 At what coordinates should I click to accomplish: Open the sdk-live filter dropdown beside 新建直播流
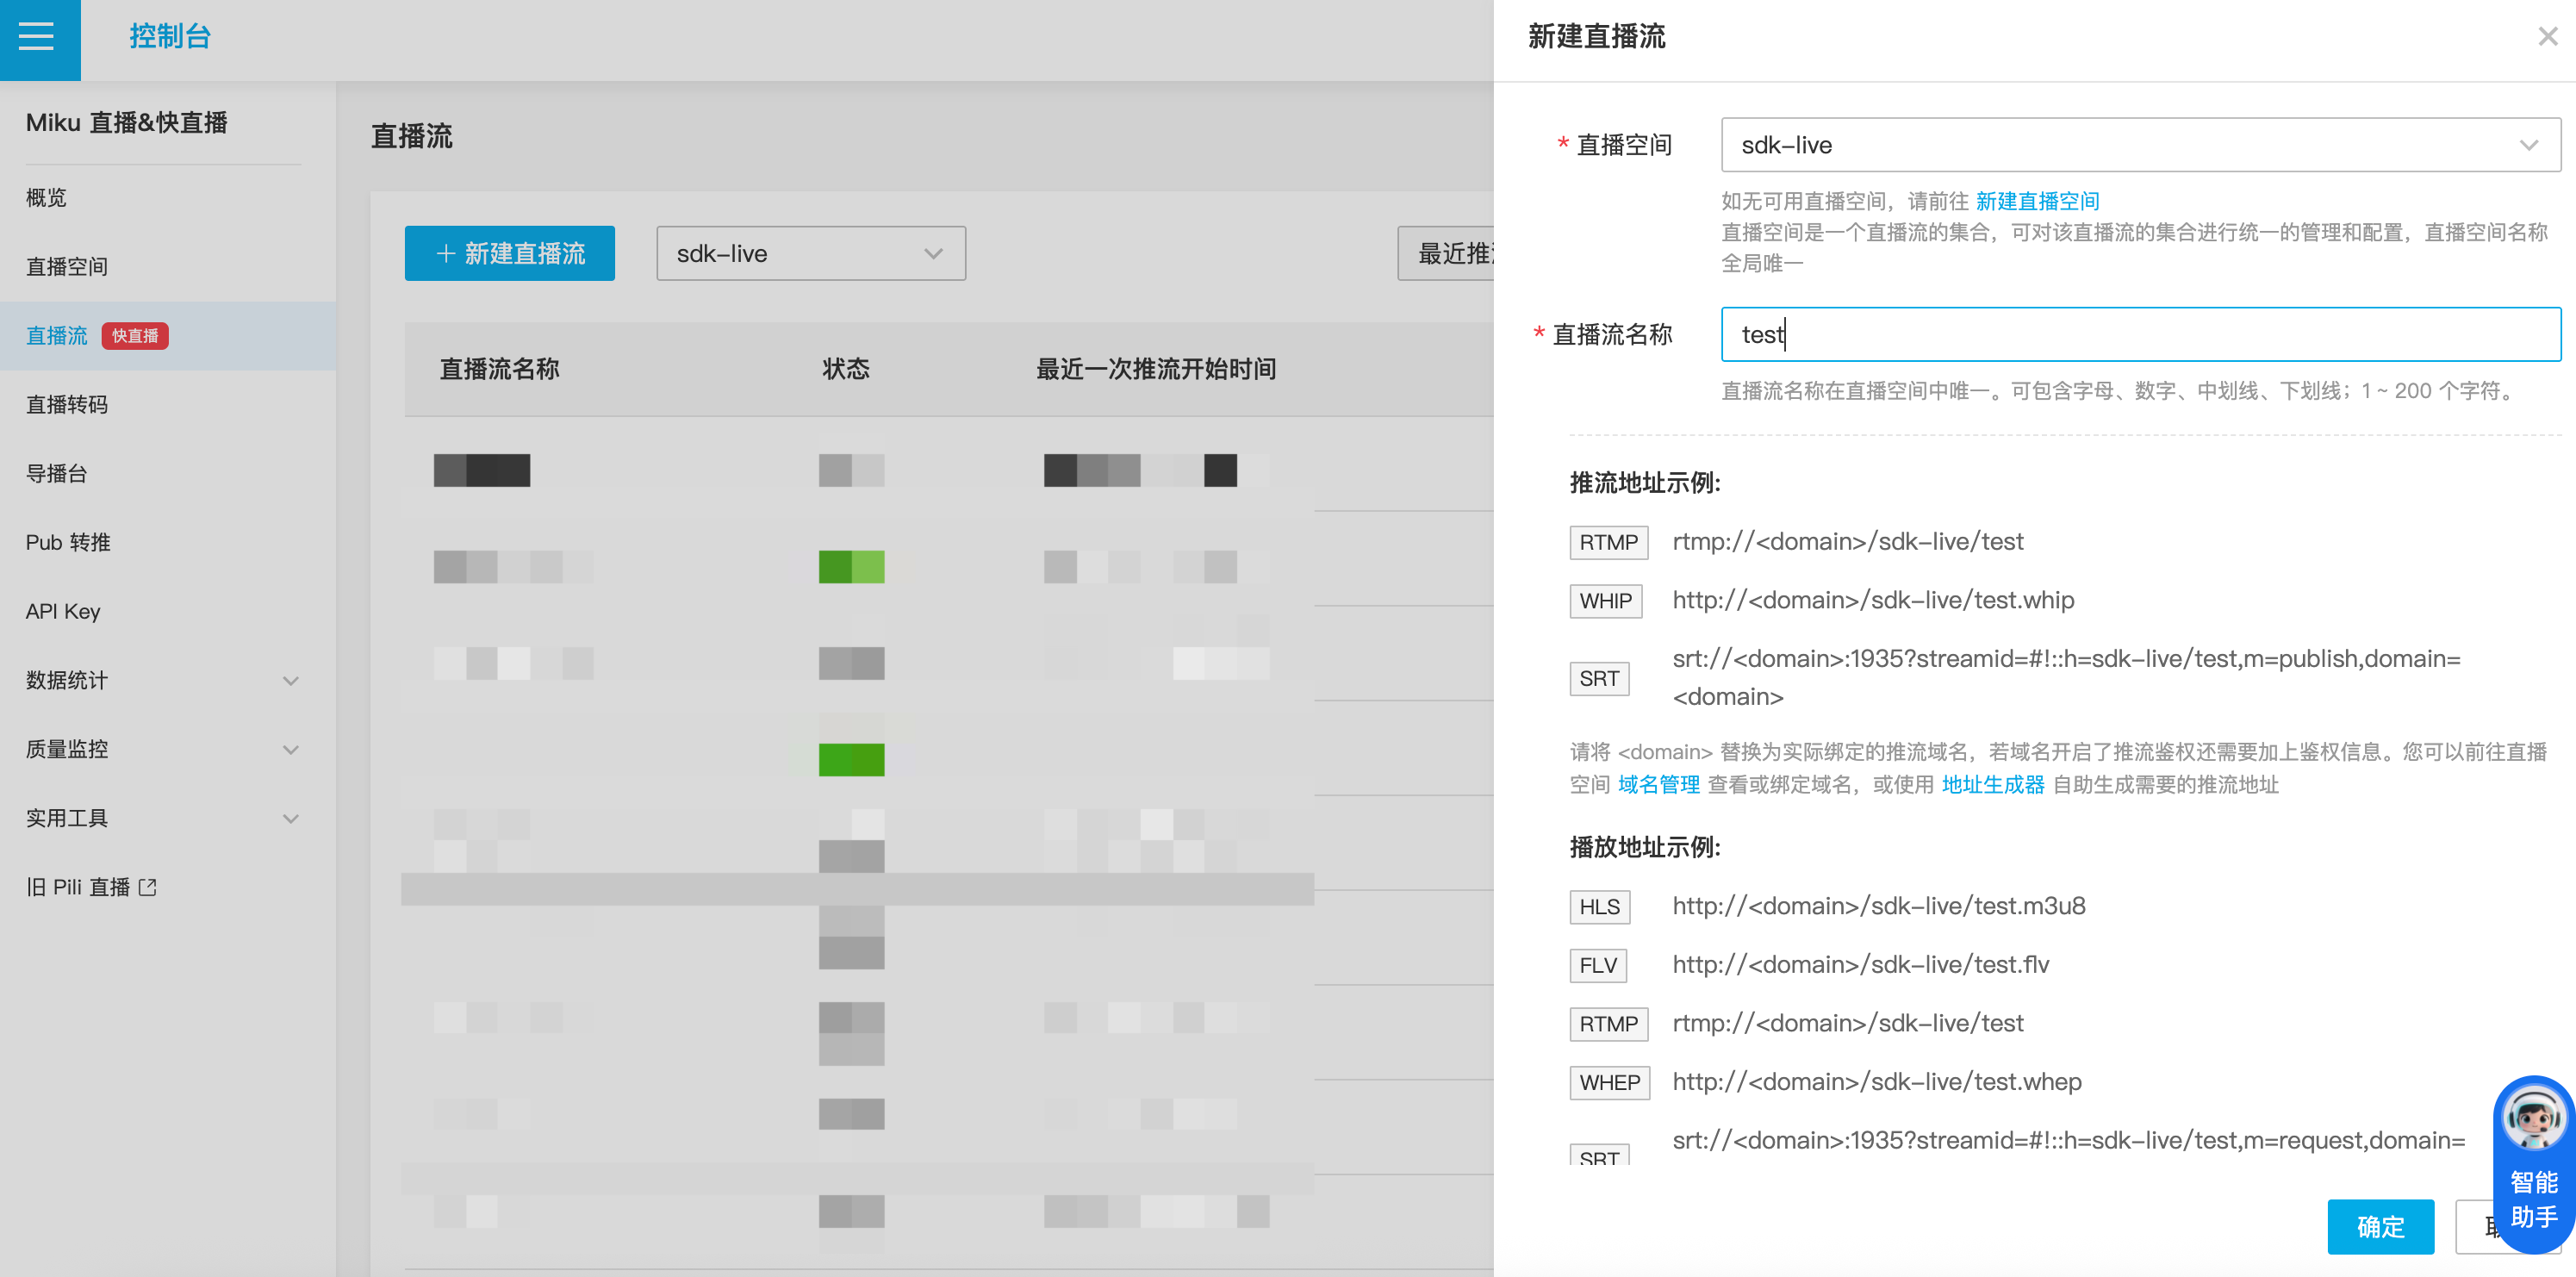pos(810,254)
